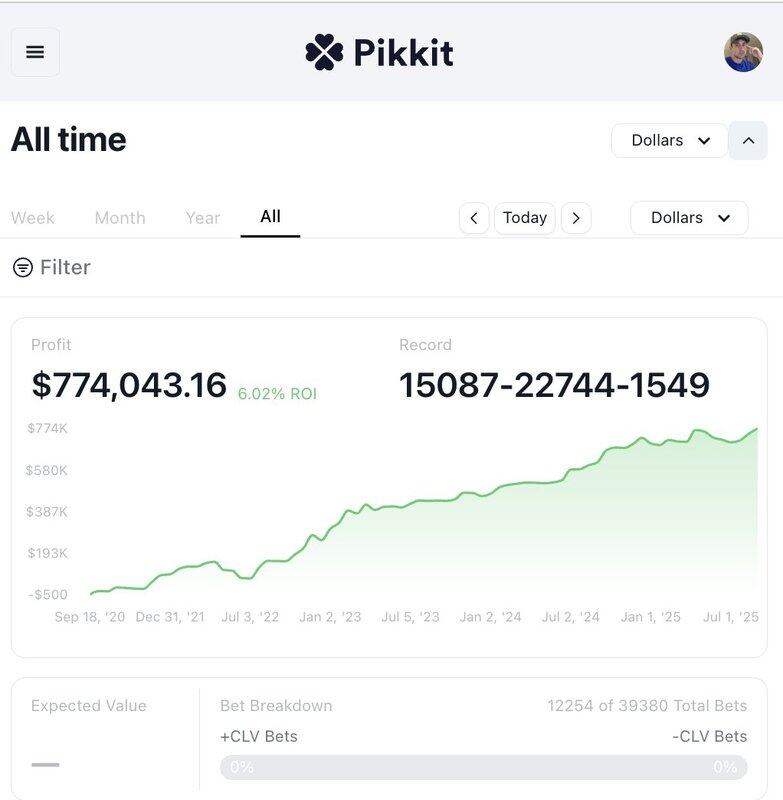
Task: Switch to the Year tab
Action: tap(203, 218)
